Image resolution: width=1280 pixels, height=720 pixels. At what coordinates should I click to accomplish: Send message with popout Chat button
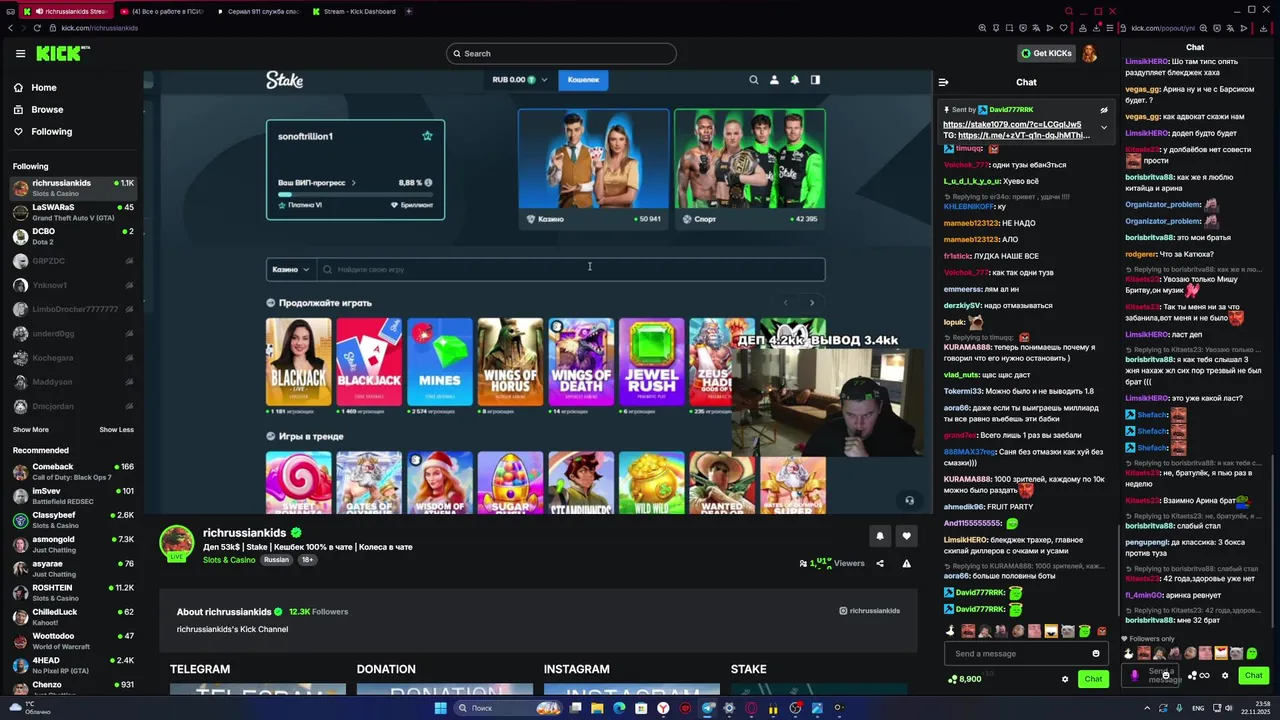[1253, 675]
